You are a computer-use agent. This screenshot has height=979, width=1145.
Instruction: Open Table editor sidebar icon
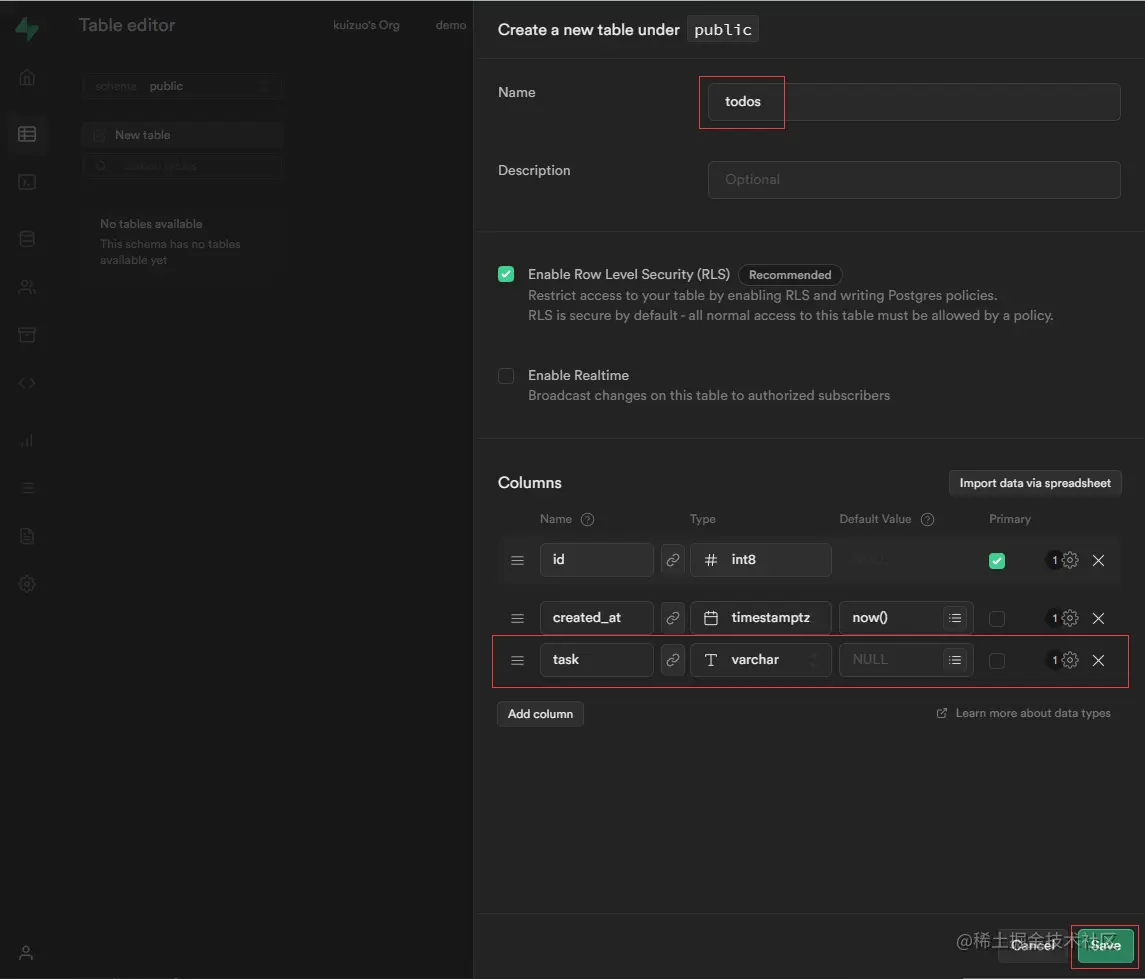[x=27, y=134]
